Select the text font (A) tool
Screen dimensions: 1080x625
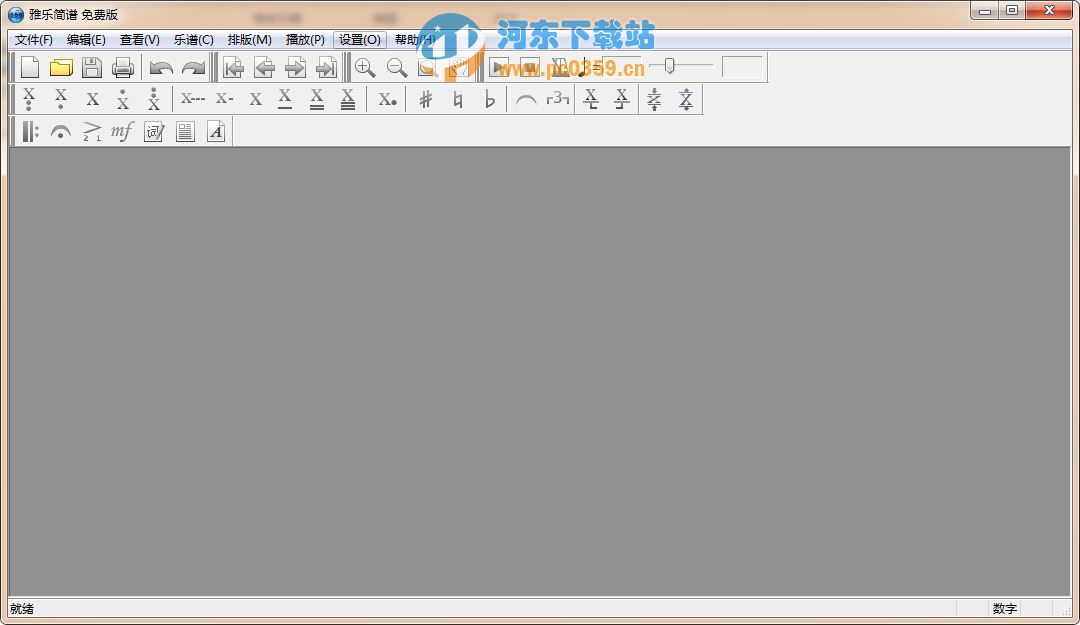pos(216,130)
